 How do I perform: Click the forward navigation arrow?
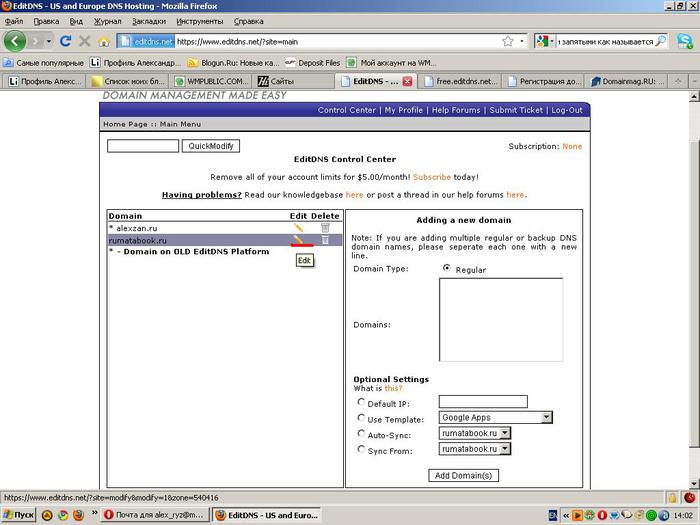click(x=35, y=42)
